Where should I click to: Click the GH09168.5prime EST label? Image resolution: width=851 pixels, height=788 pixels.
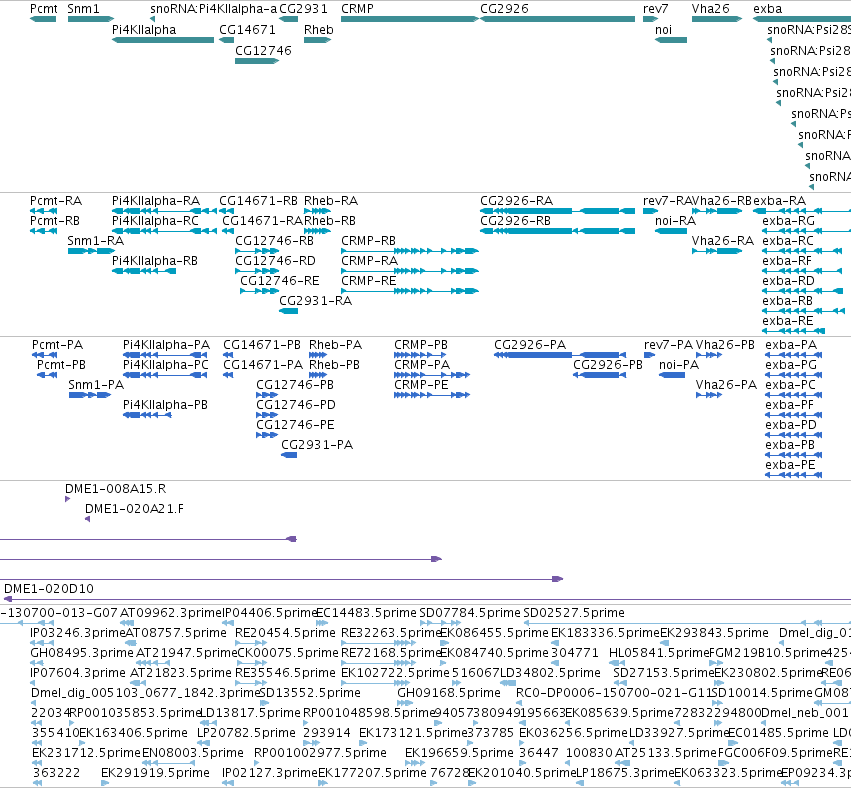point(449,693)
